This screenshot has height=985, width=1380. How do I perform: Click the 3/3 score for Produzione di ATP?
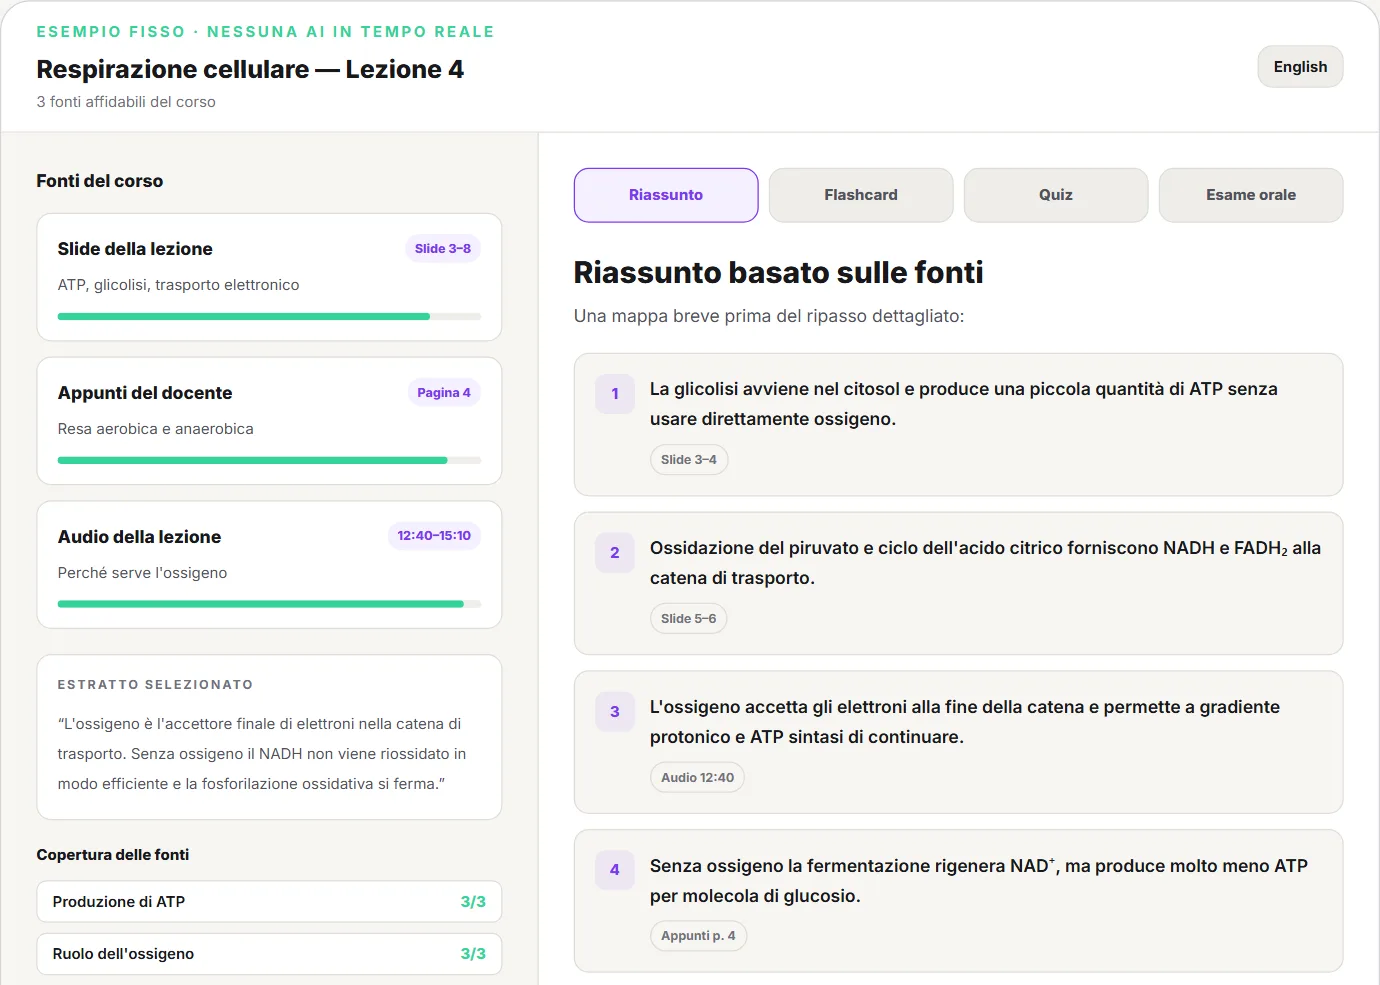473,902
